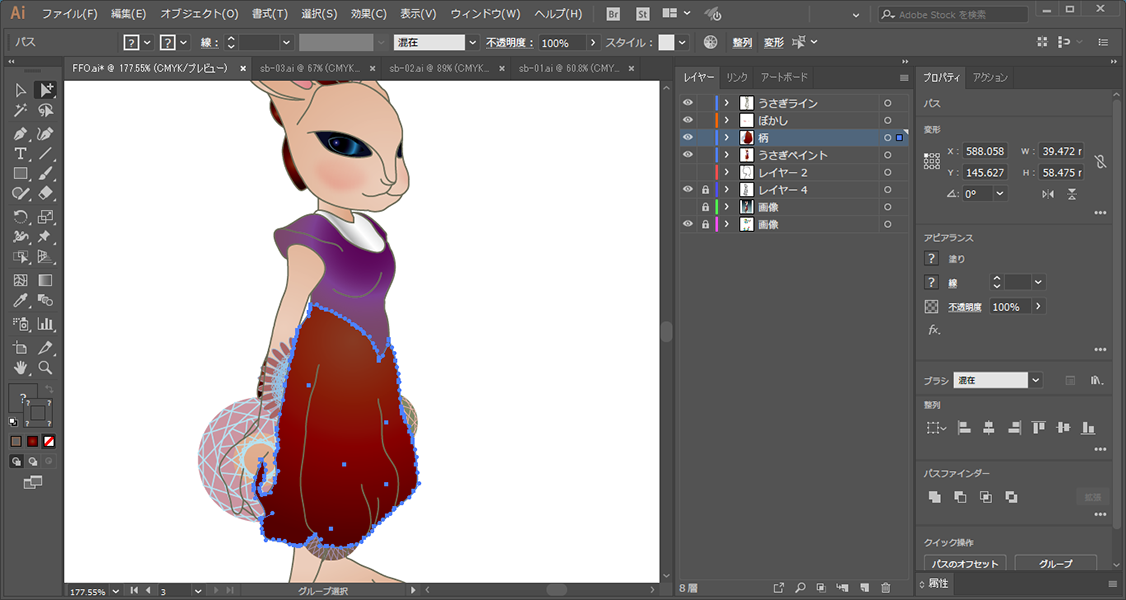1126x600 pixels.
Task: Show the レイヤー 2 layer
Action: pos(688,172)
